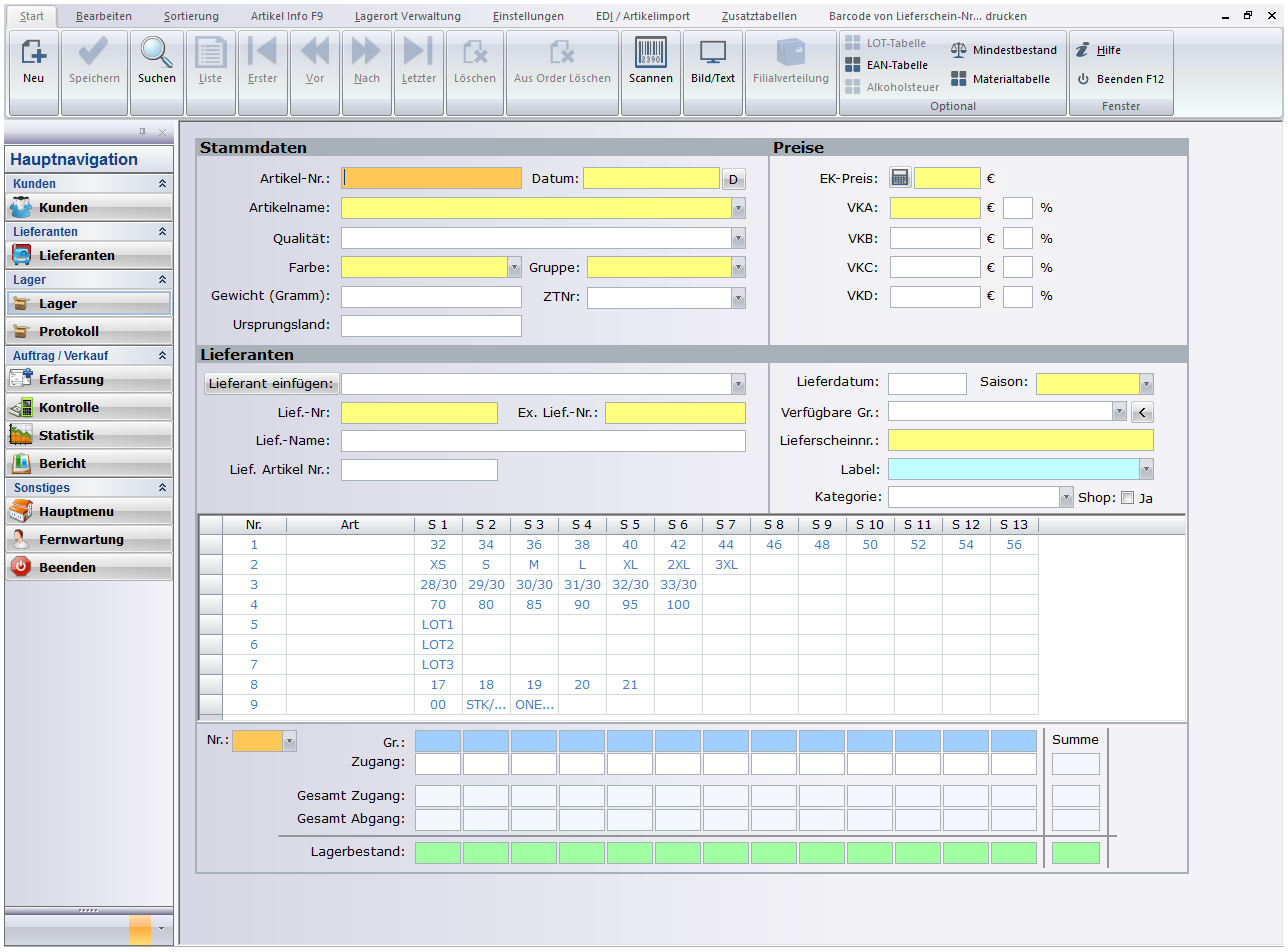The height and width of the screenshot is (952, 1288).
Task: Click the Neu toolbar icon
Action: pos(34,54)
